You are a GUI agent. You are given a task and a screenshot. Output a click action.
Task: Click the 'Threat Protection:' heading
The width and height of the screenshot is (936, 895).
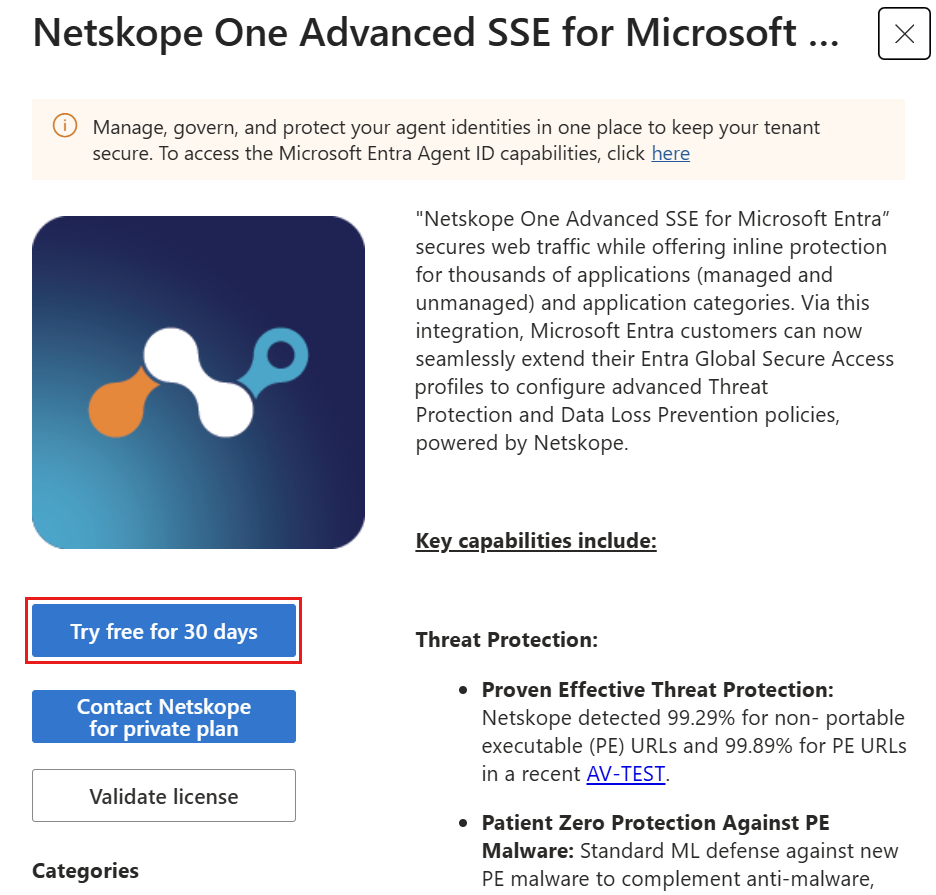point(507,639)
